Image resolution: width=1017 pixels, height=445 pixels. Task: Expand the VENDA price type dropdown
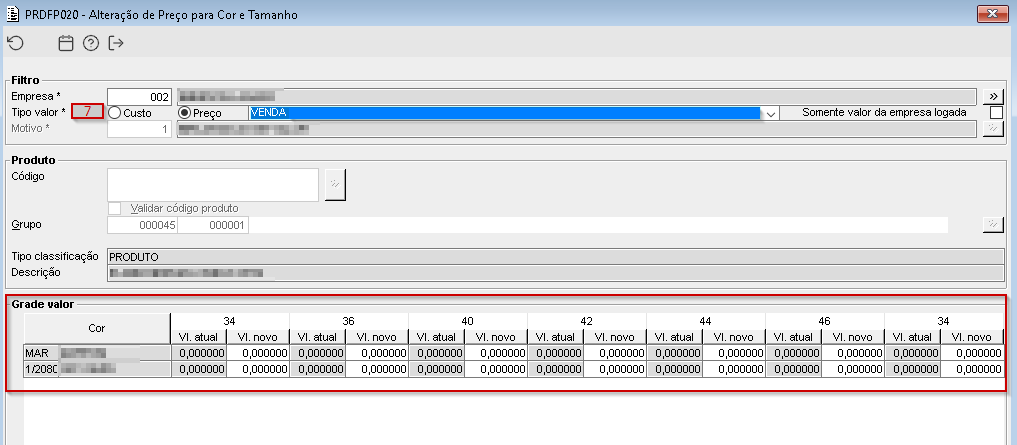771,113
